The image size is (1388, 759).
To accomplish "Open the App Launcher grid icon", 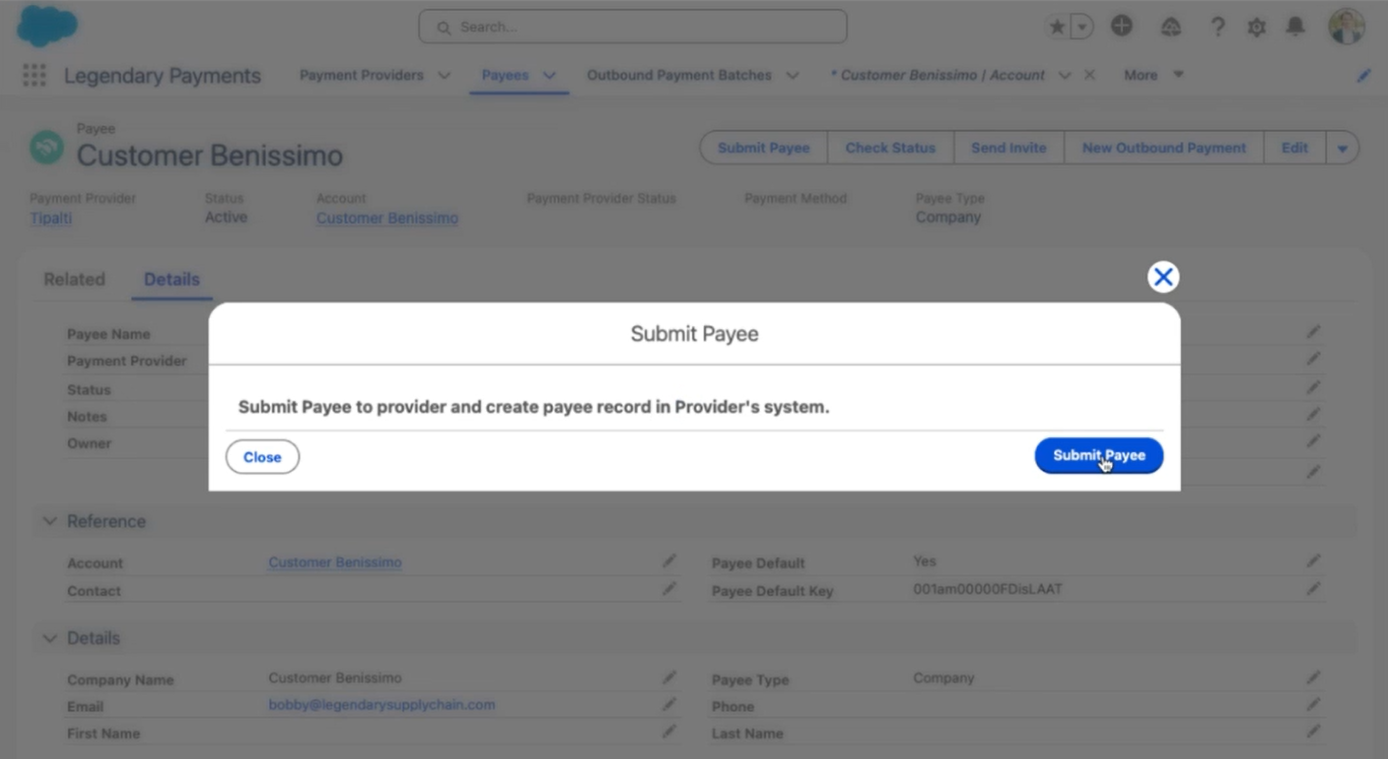I will click(34, 76).
